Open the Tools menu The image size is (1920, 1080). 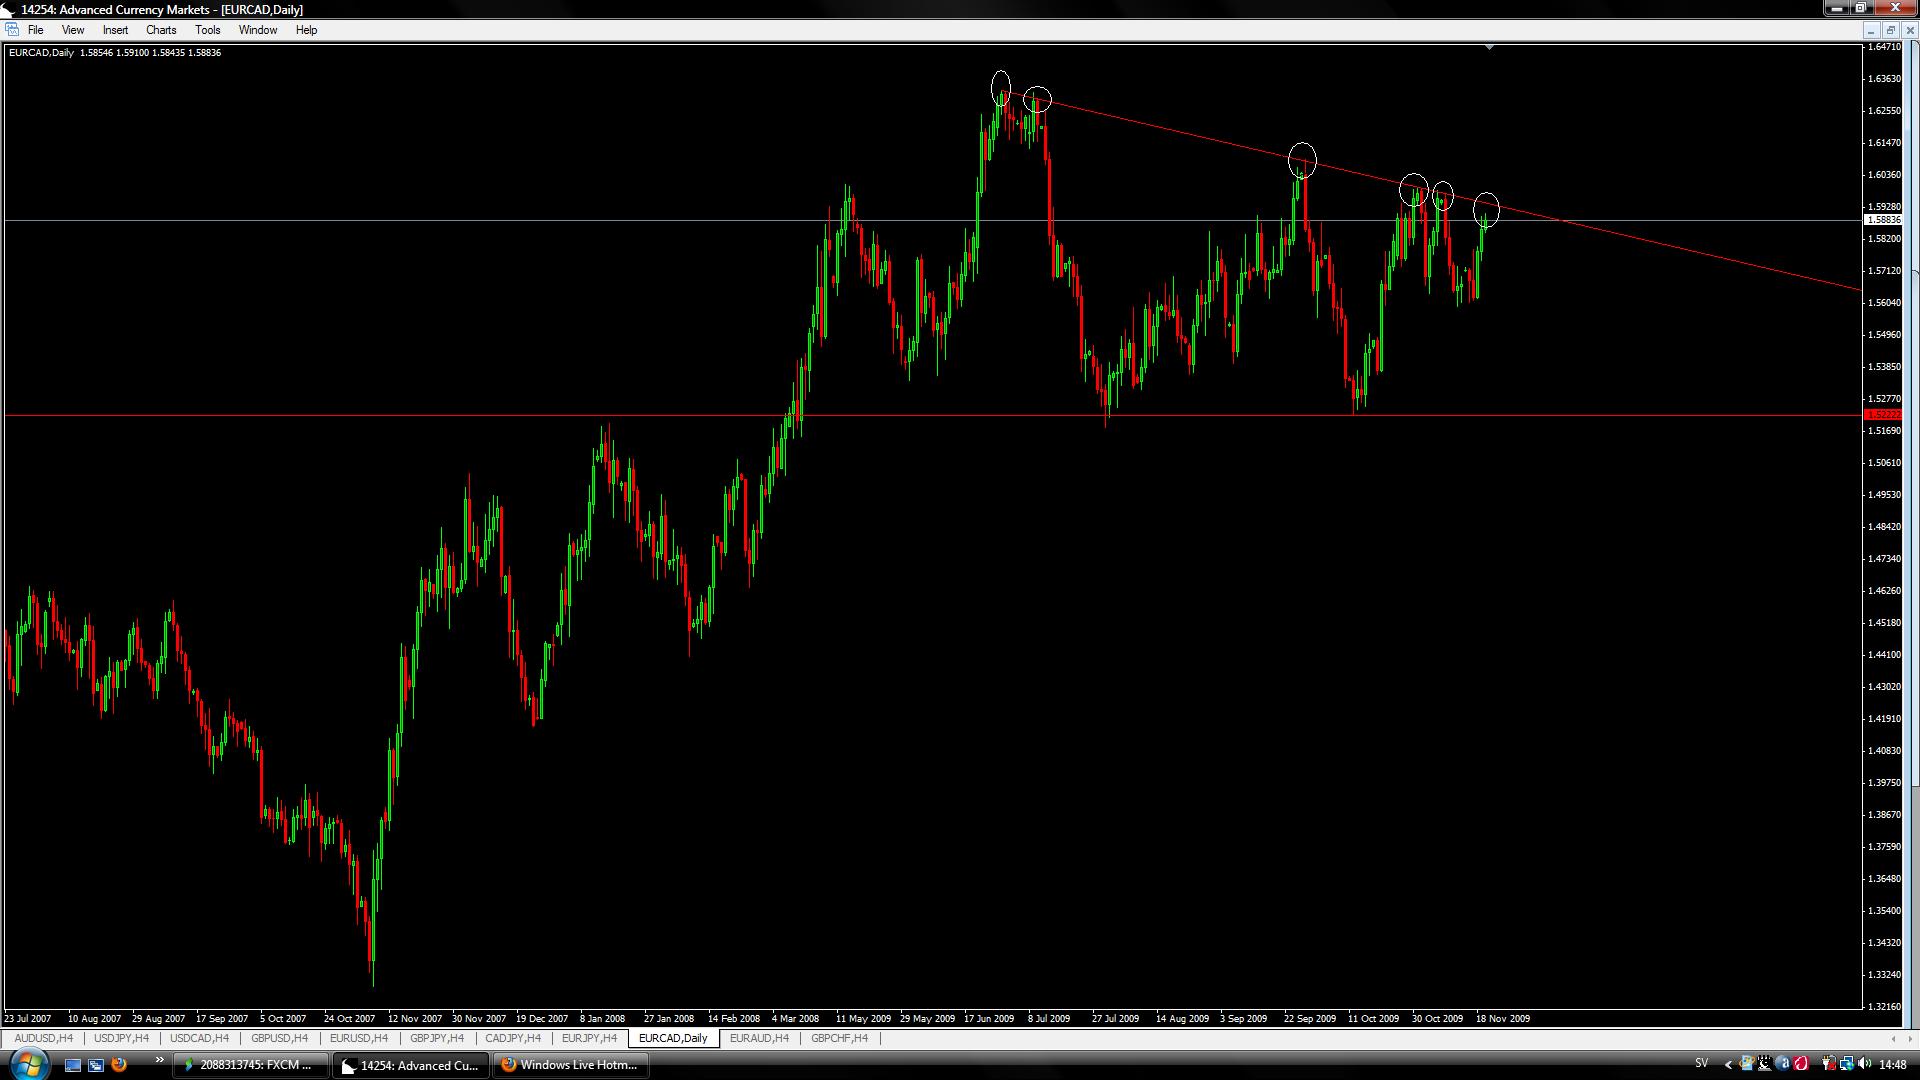[207, 30]
